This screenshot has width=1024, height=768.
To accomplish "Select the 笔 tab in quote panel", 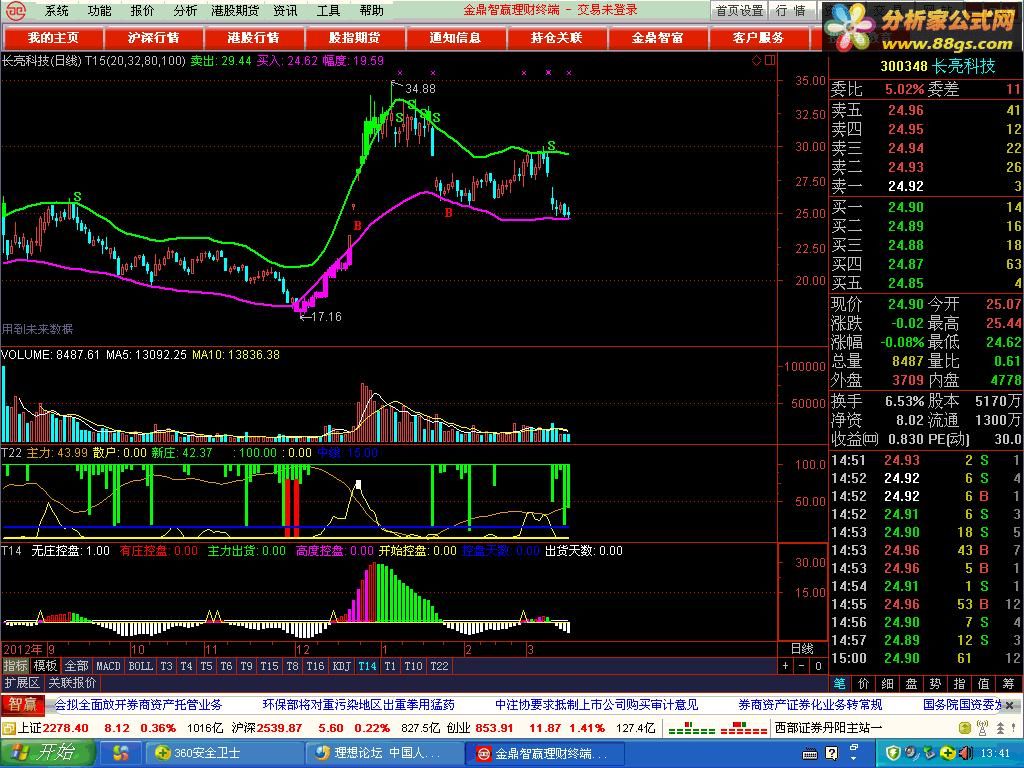I will point(840,684).
